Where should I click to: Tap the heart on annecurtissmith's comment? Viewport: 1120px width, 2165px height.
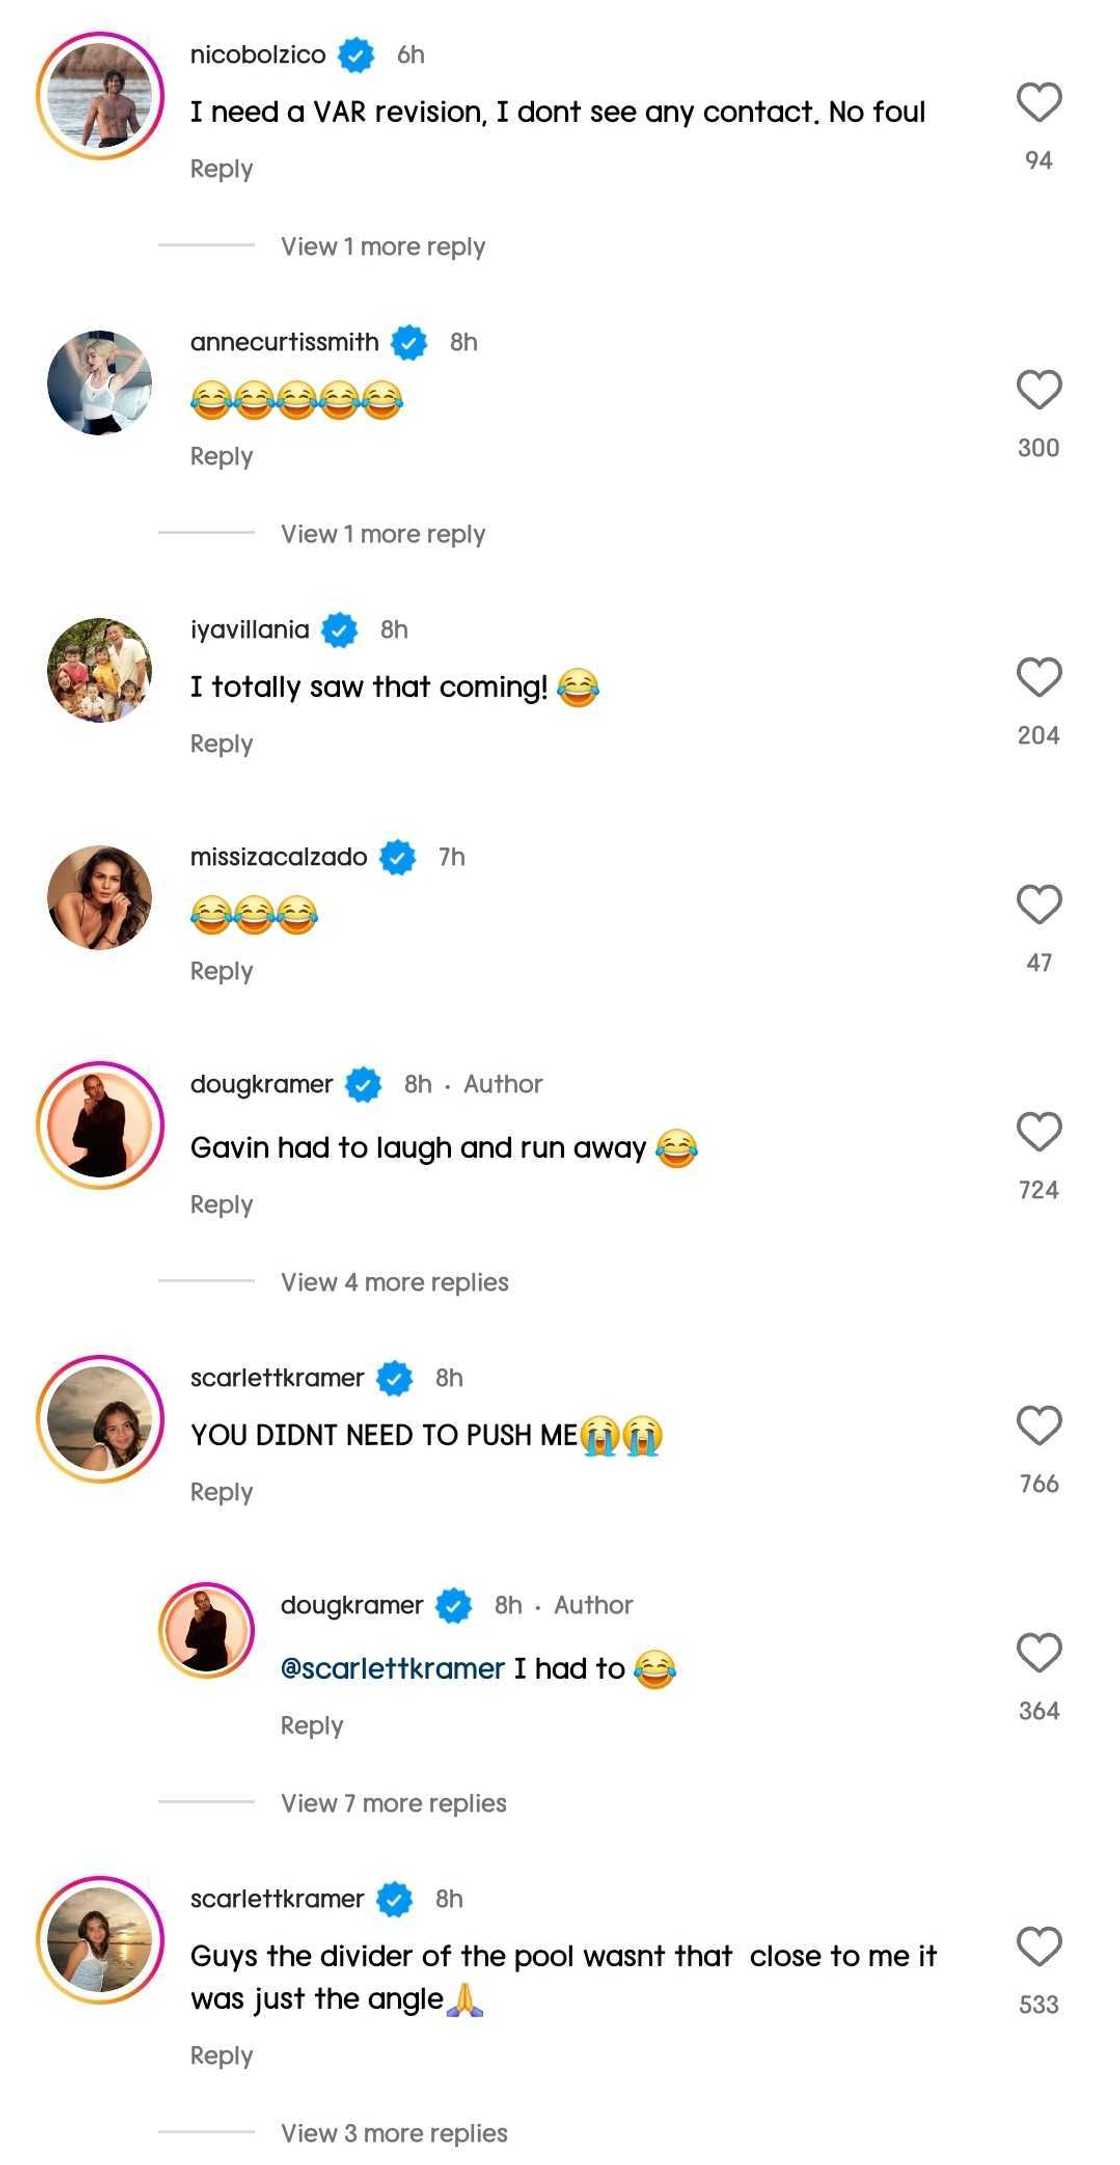(x=1038, y=390)
